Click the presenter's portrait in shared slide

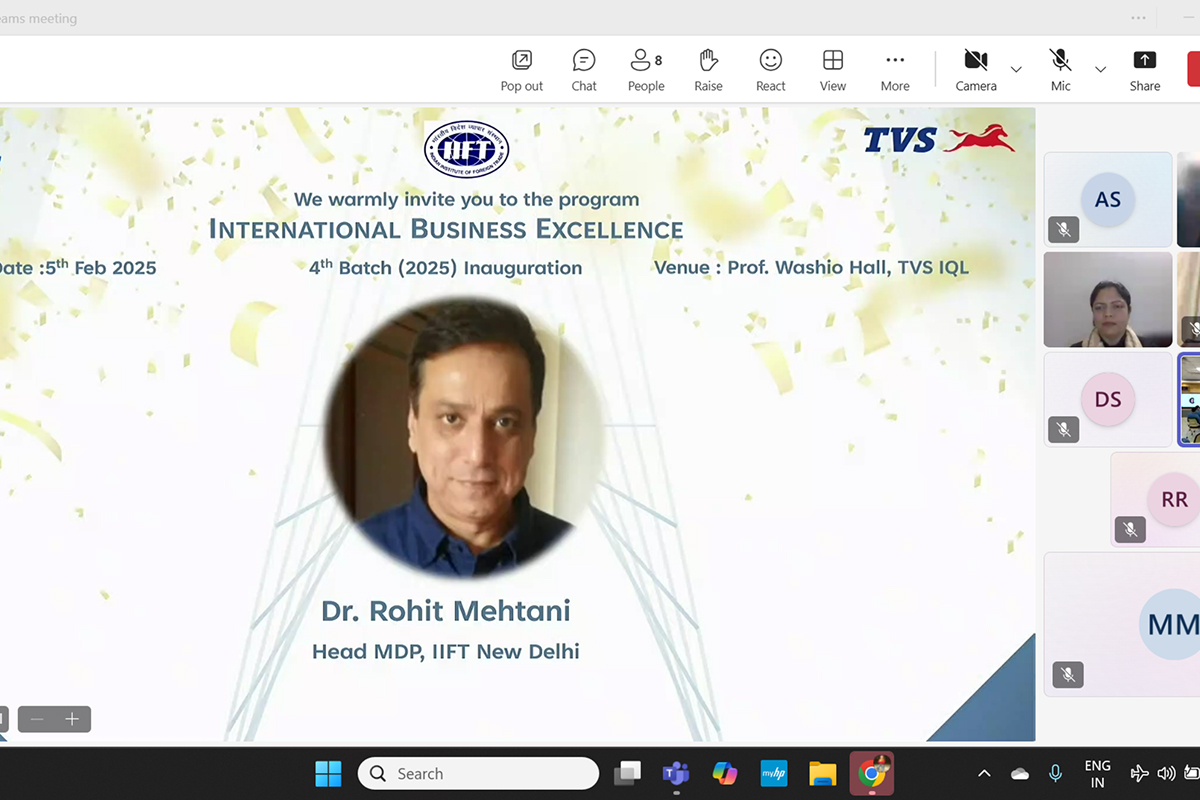coord(465,439)
